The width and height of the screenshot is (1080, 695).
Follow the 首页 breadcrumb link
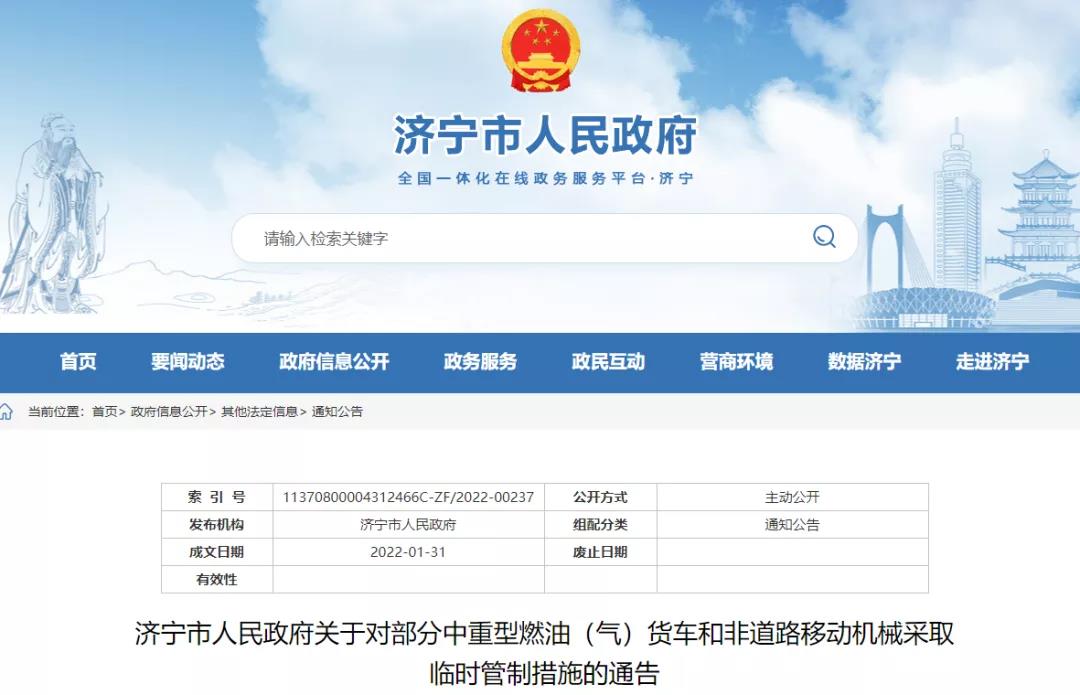(x=104, y=412)
